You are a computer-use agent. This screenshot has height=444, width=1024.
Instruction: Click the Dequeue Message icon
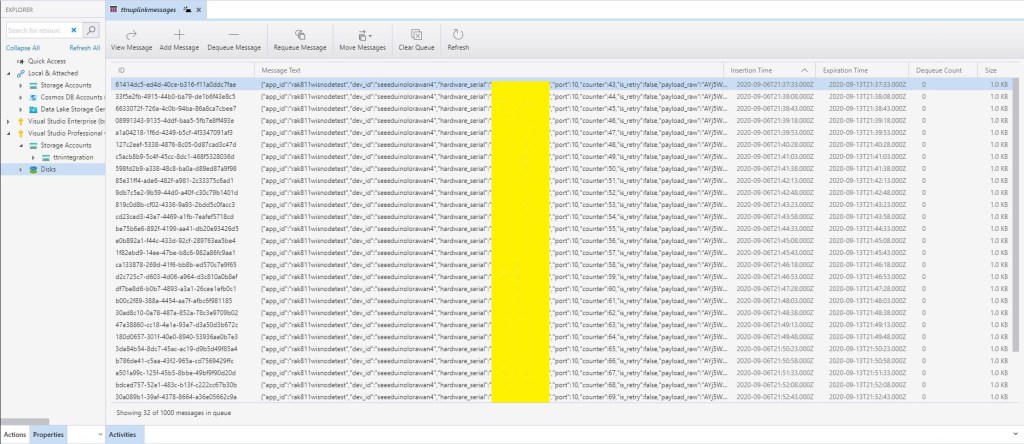tap(234, 33)
